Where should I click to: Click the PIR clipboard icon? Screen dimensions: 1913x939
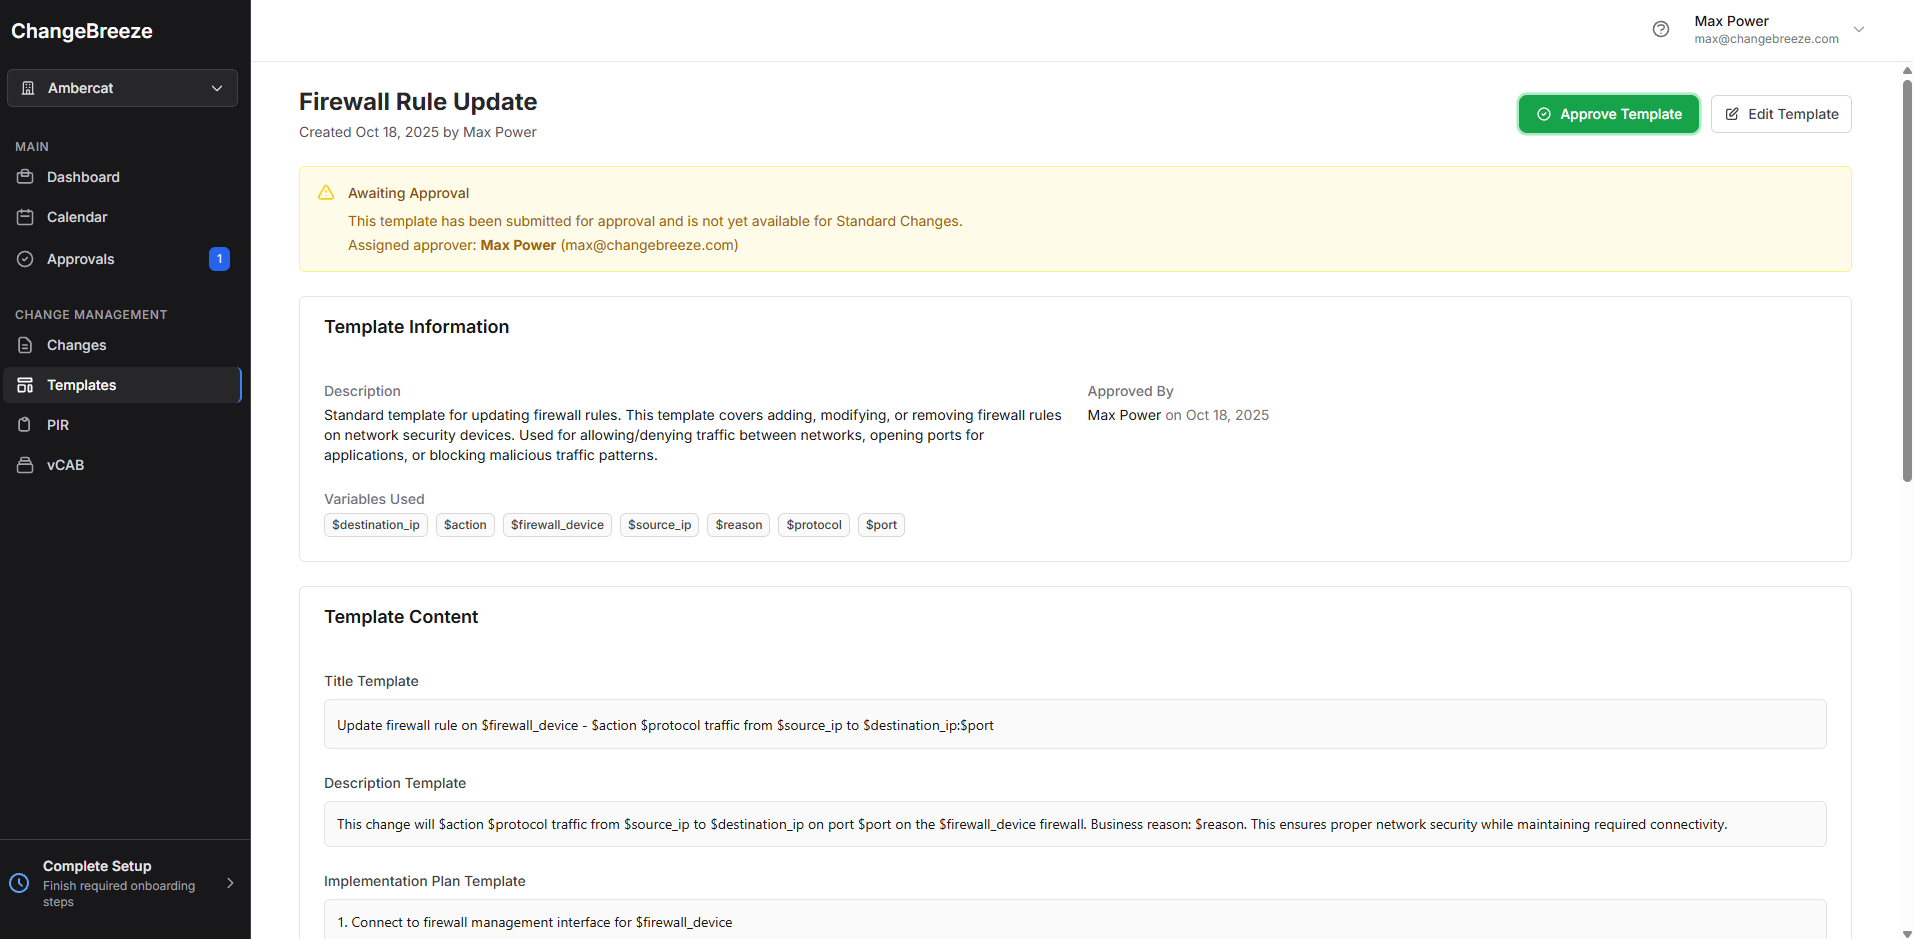26,425
